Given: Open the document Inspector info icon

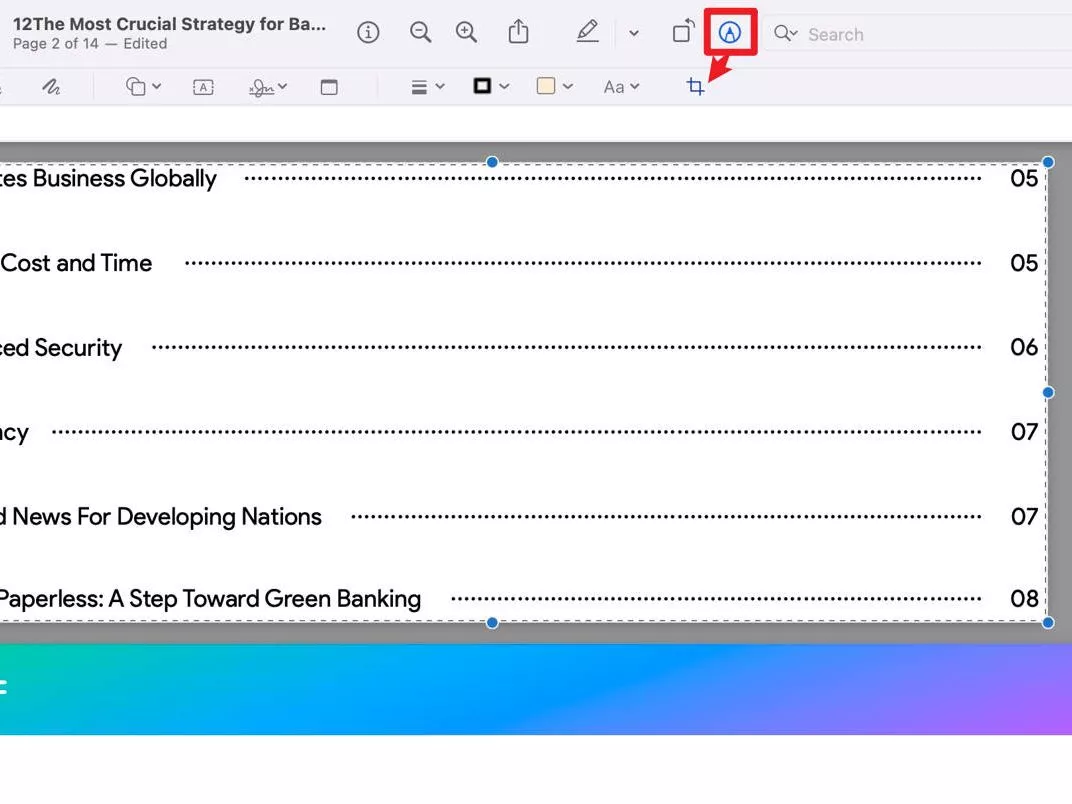Looking at the screenshot, I should click(x=368, y=32).
